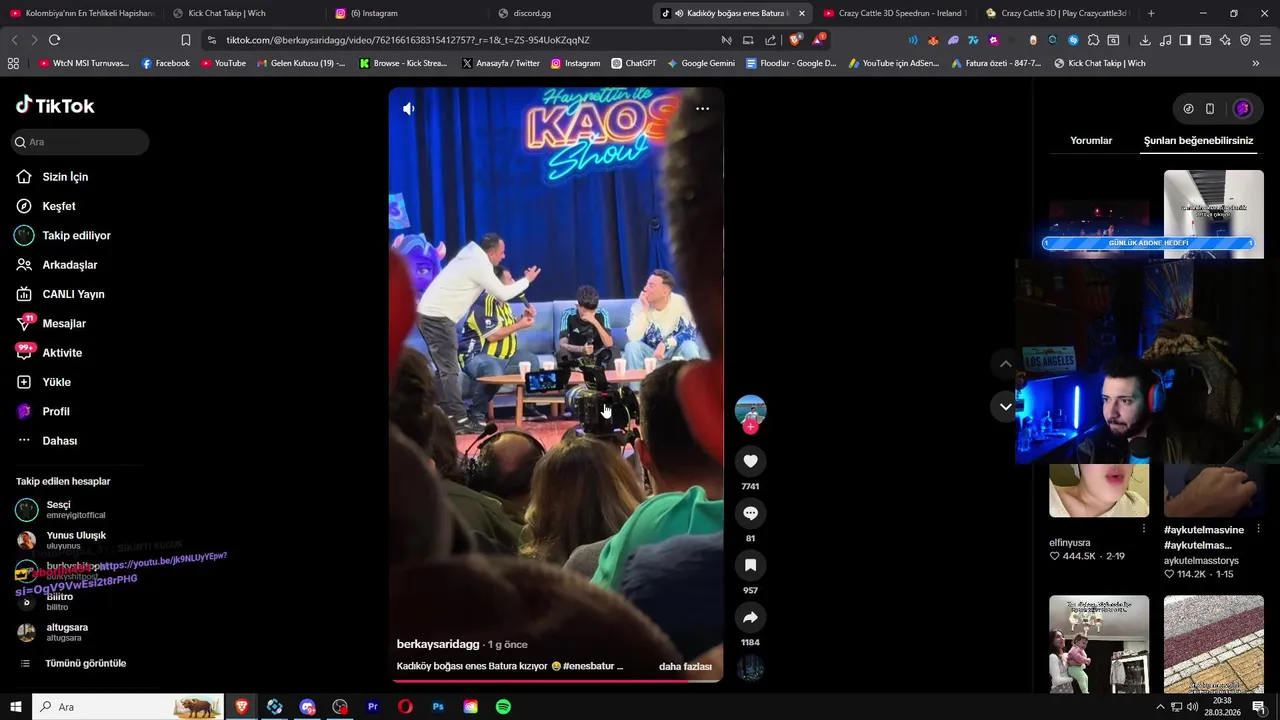Mute the video with the speaker icon
The width and height of the screenshot is (1280, 720).
click(x=409, y=108)
